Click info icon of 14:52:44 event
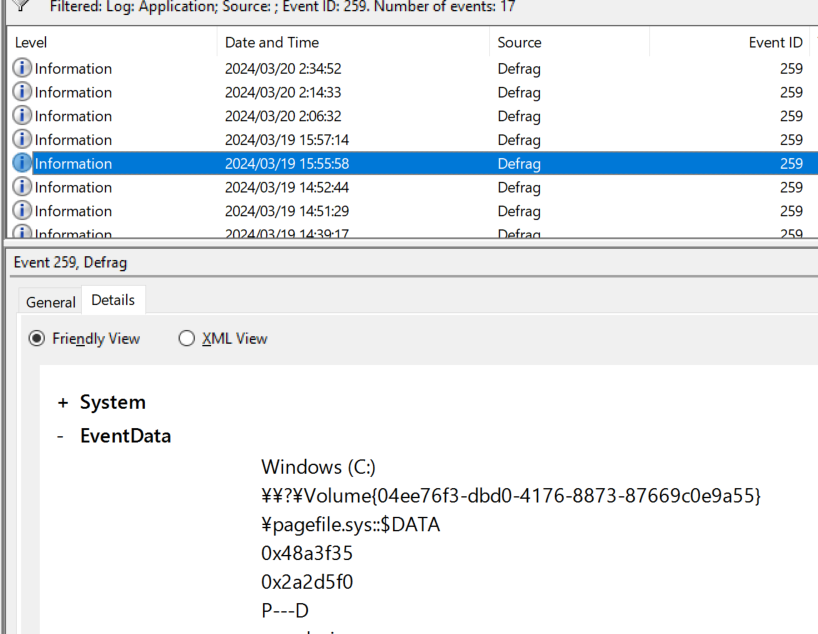 click(22, 187)
